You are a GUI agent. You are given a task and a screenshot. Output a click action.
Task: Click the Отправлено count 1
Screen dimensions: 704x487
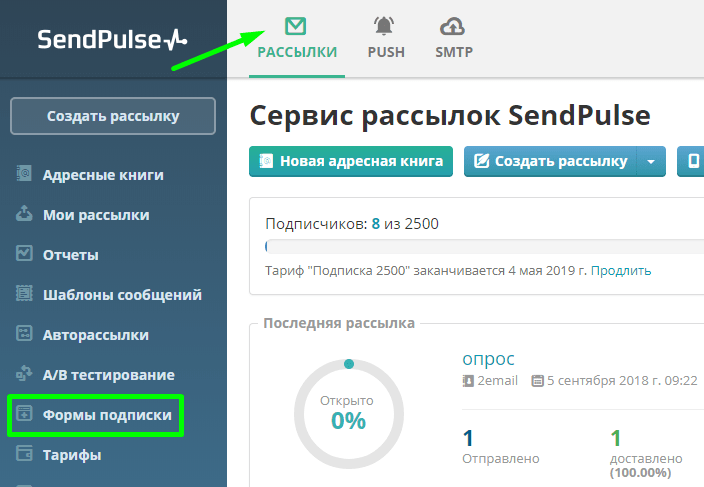click(468, 439)
